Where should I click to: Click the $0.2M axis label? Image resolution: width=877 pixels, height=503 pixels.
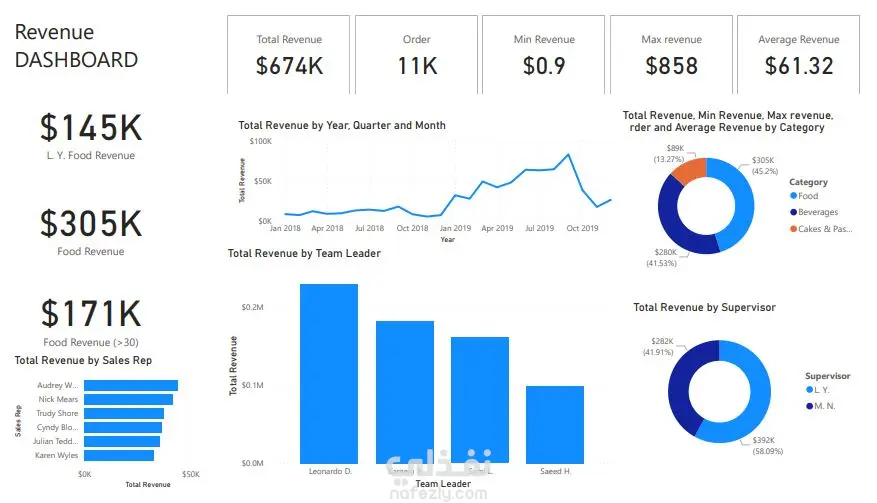pyautogui.click(x=252, y=307)
